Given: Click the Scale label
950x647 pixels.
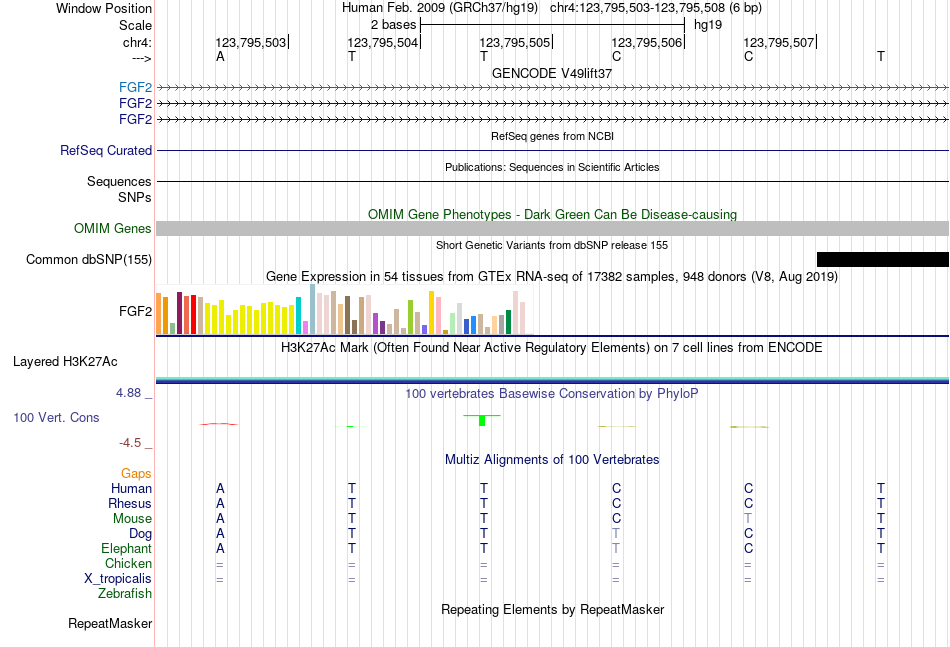Looking at the screenshot, I should 135,25.
